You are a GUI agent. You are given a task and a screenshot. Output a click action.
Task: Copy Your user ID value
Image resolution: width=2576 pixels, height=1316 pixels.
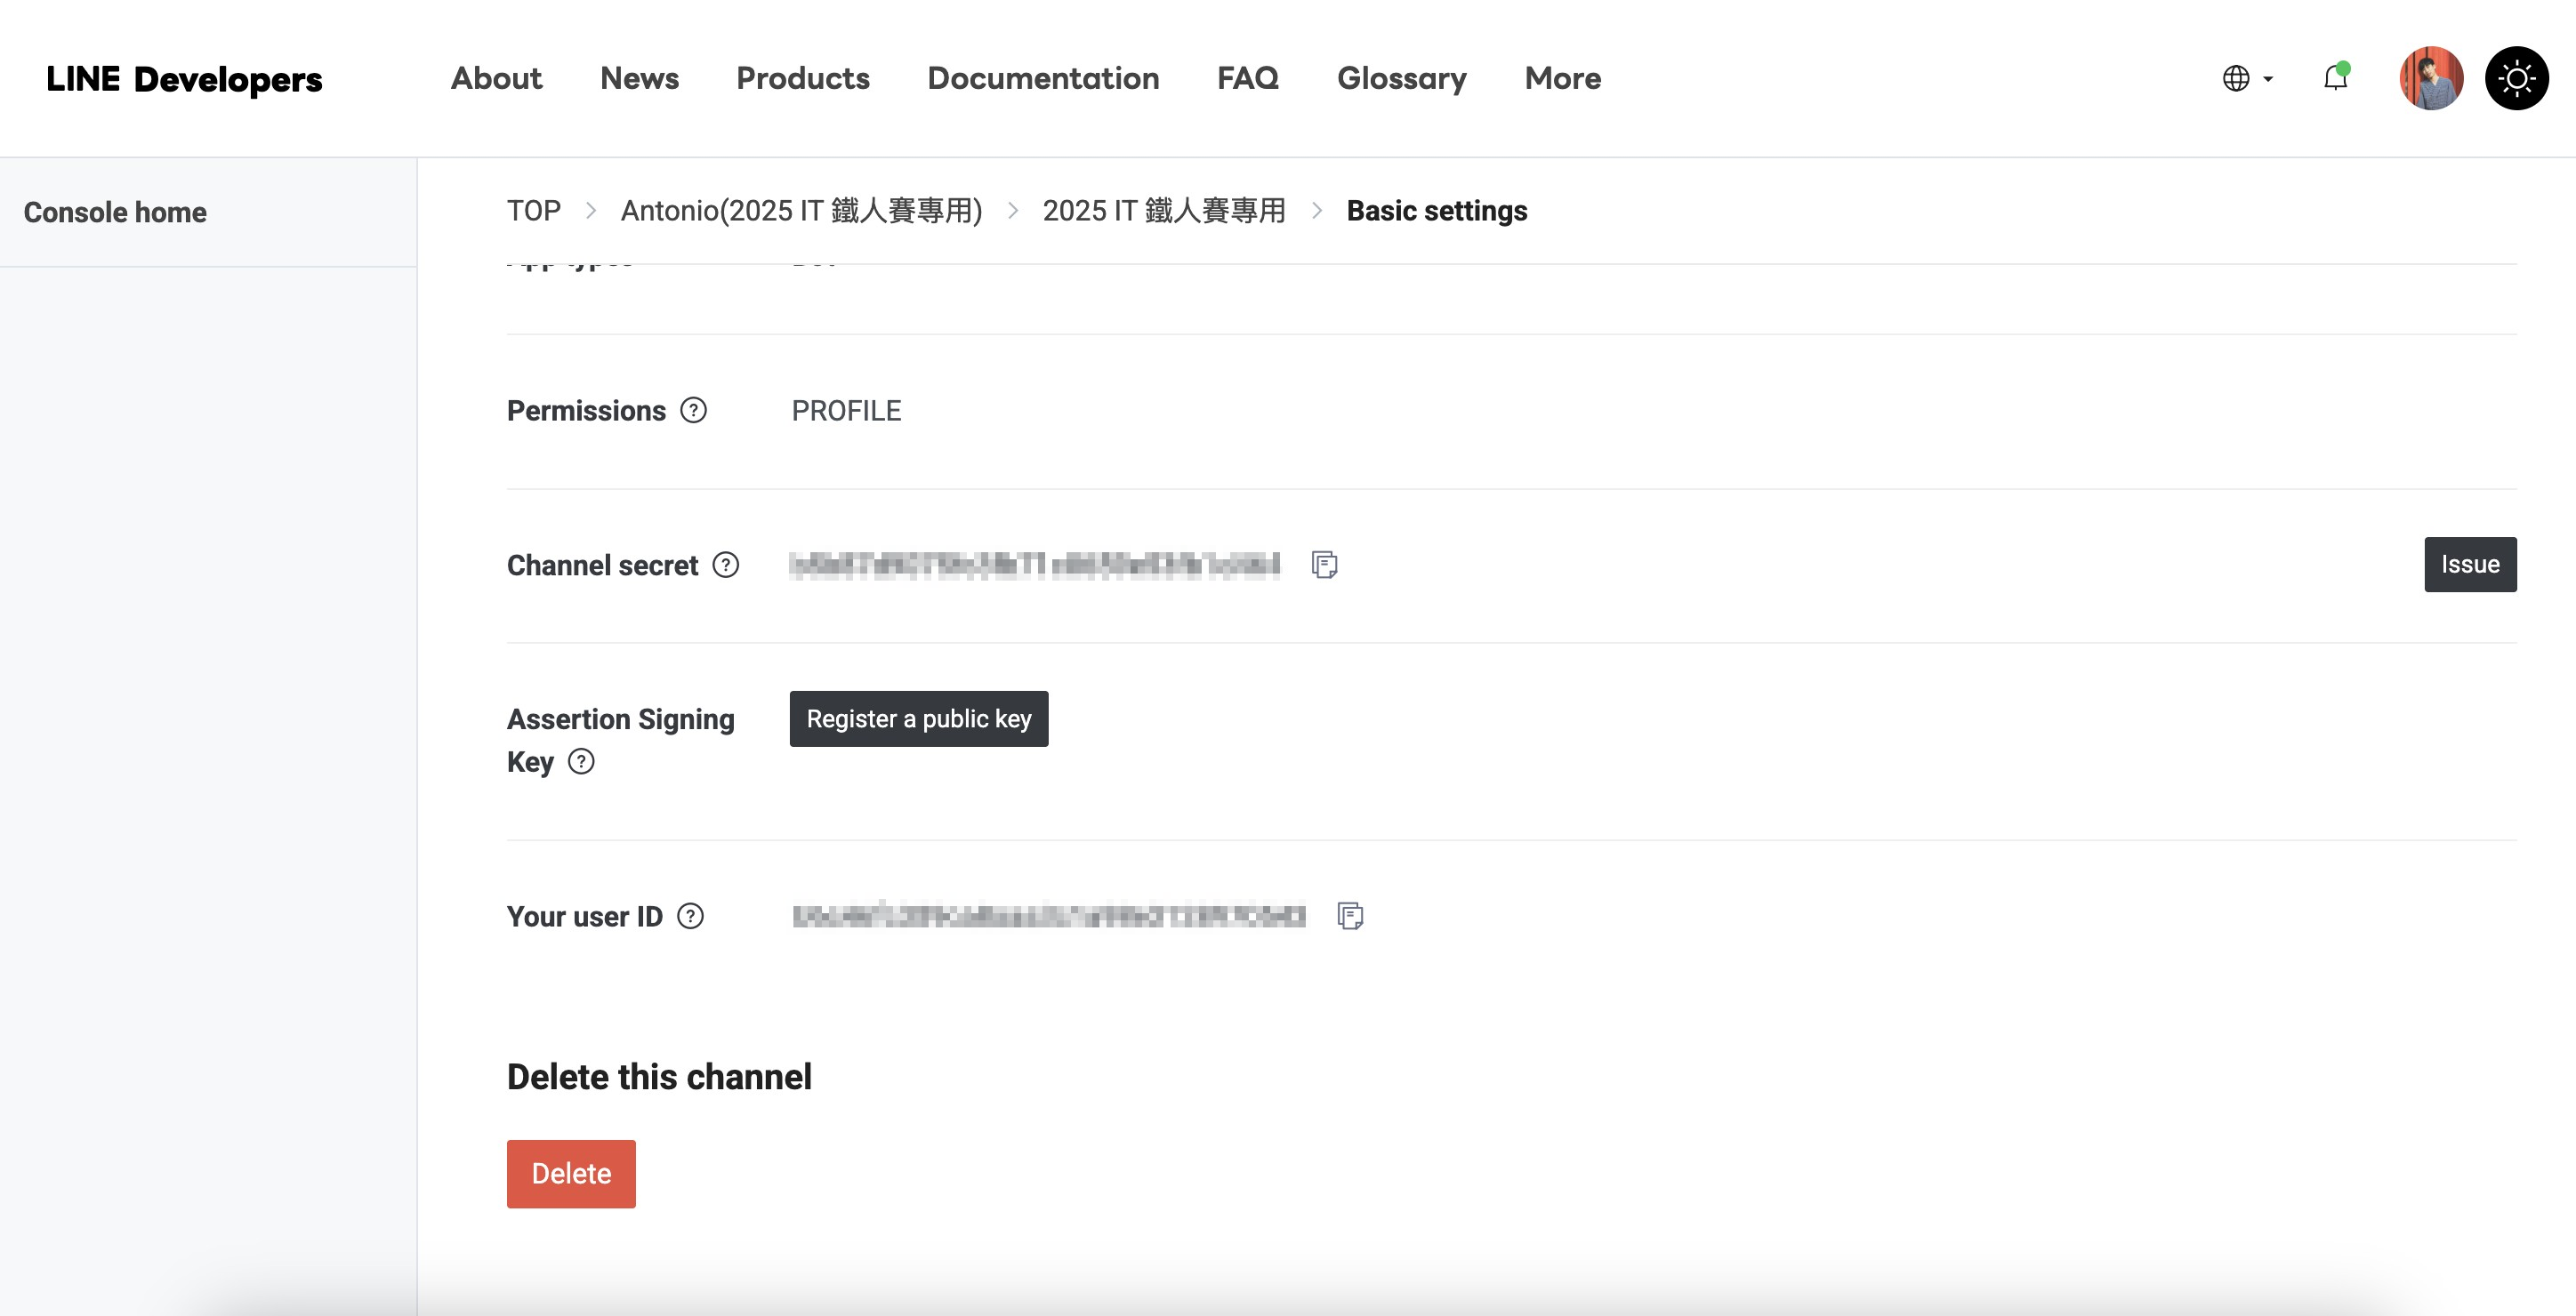tap(1350, 916)
